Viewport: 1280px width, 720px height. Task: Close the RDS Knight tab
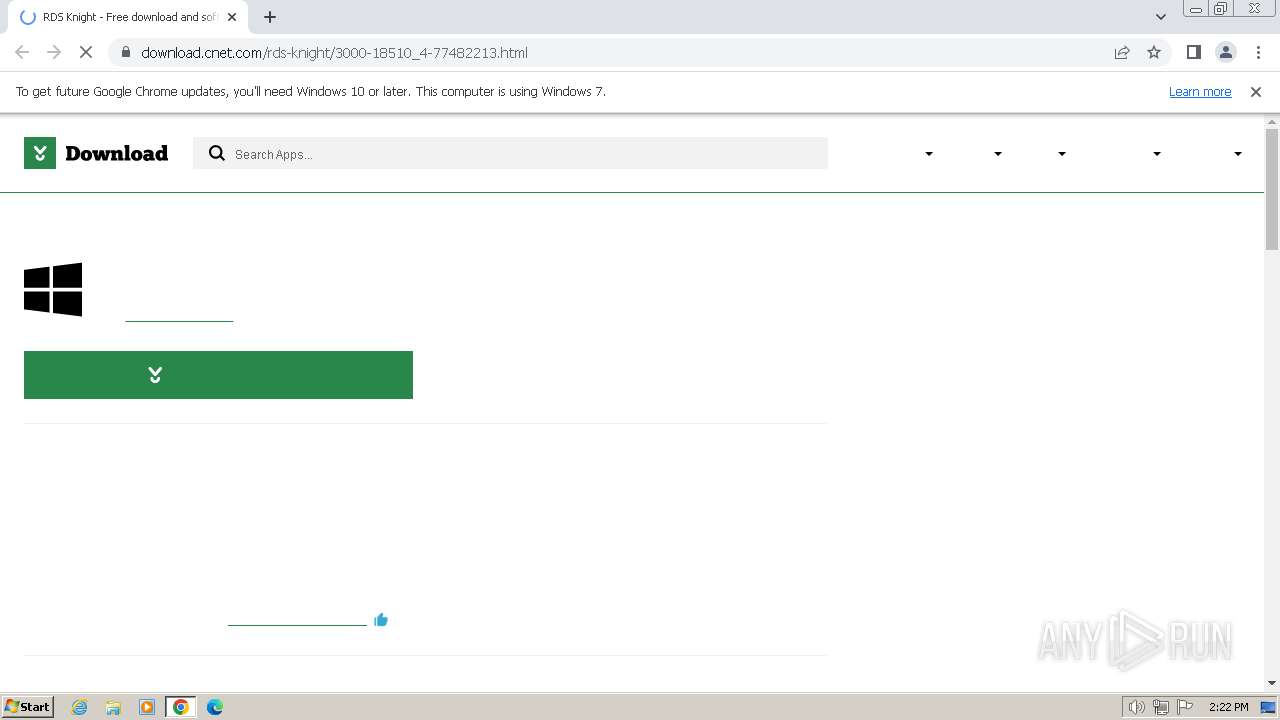(232, 17)
